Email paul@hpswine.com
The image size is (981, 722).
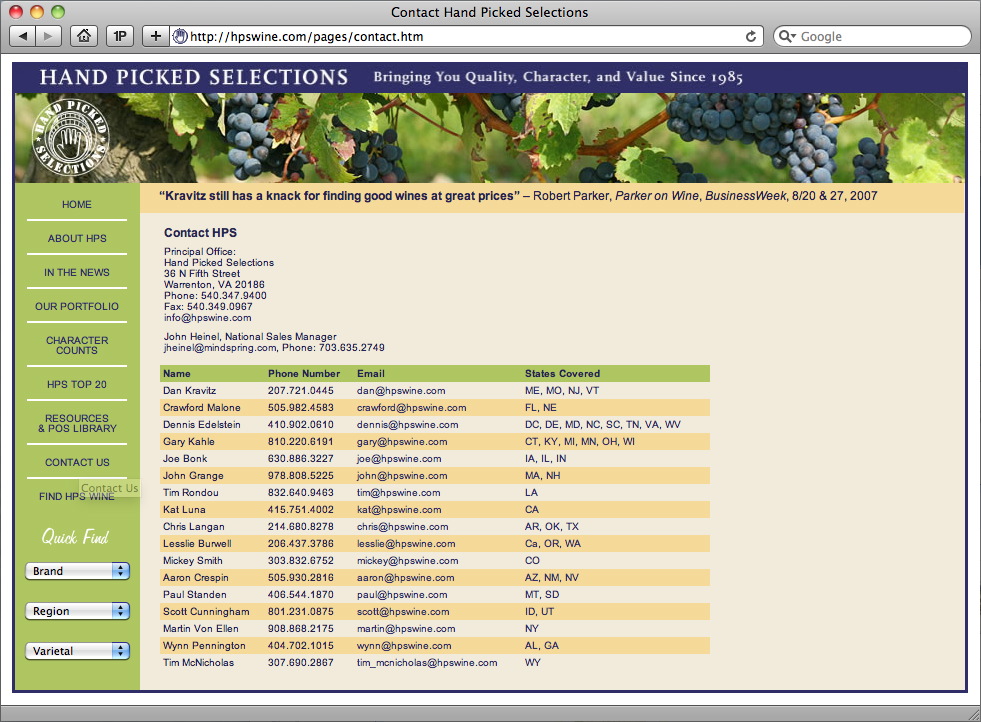coord(402,594)
